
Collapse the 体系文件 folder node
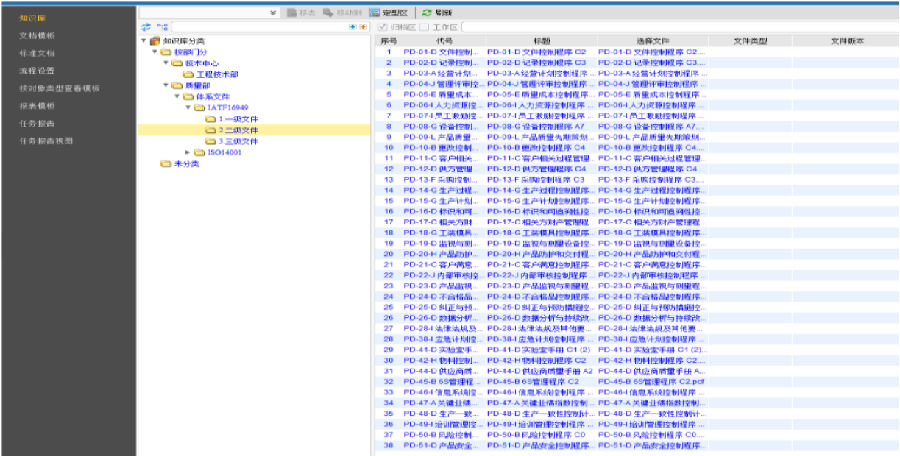coord(177,96)
